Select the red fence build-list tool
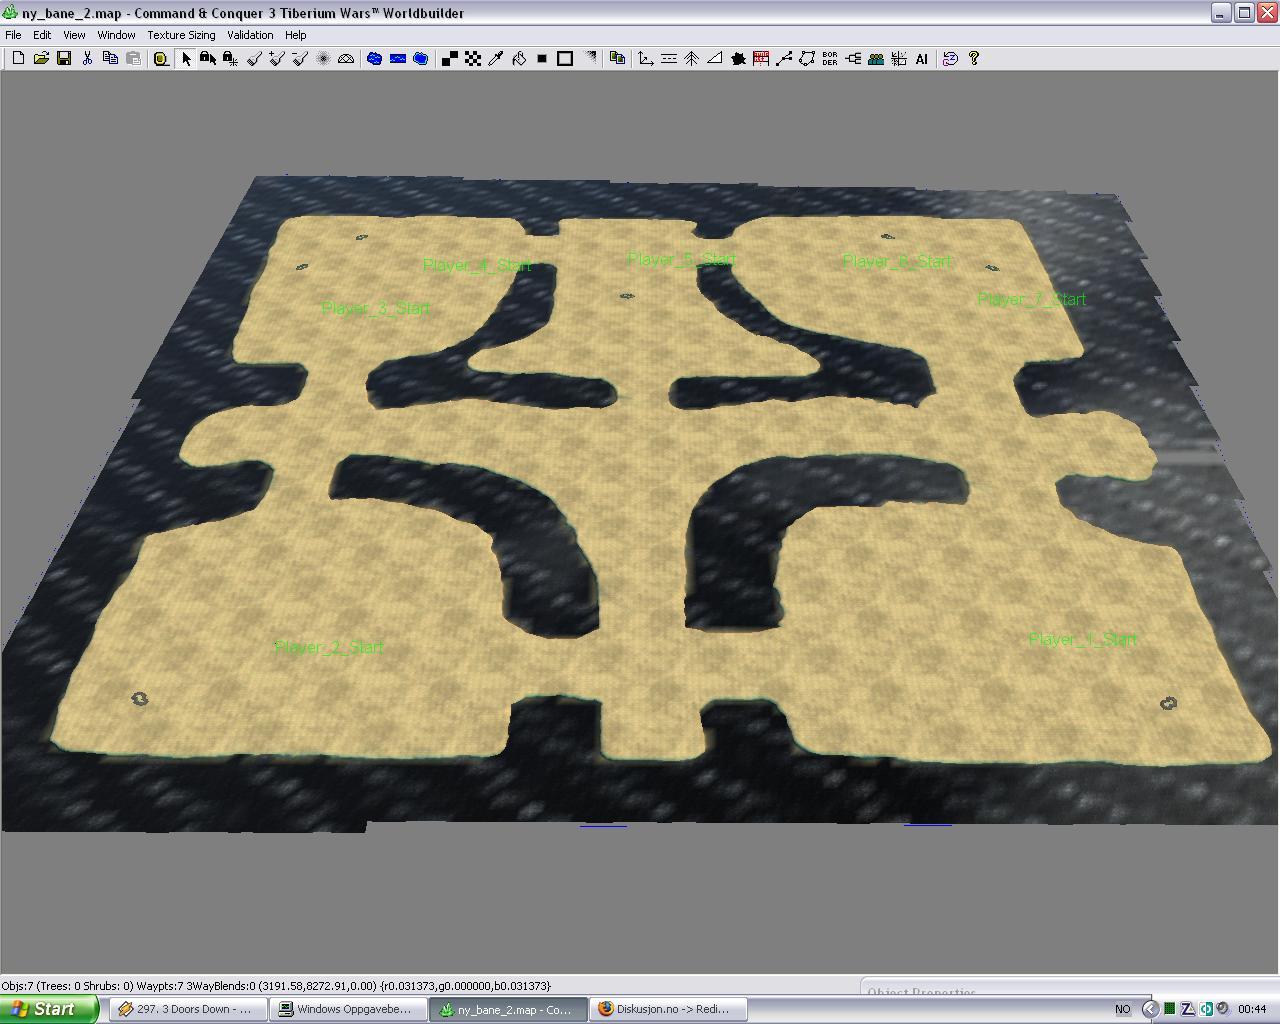Screen dimensions: 1280x1024 [761, 59]
